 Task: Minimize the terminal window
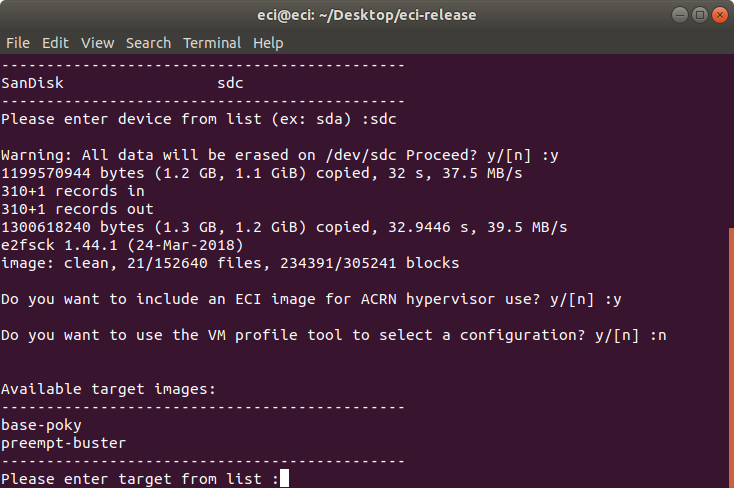pos(680,15)
